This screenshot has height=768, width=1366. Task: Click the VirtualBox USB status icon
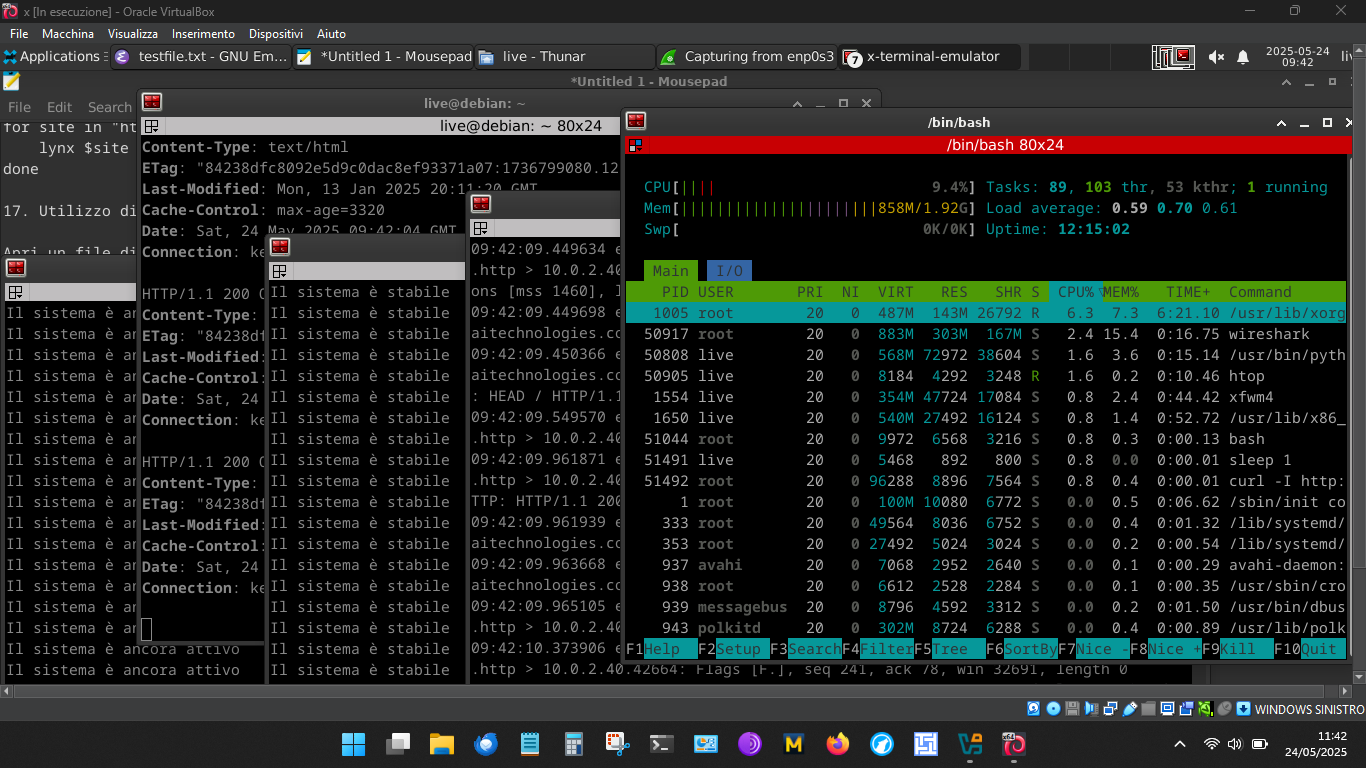(x=1130, y=709)
